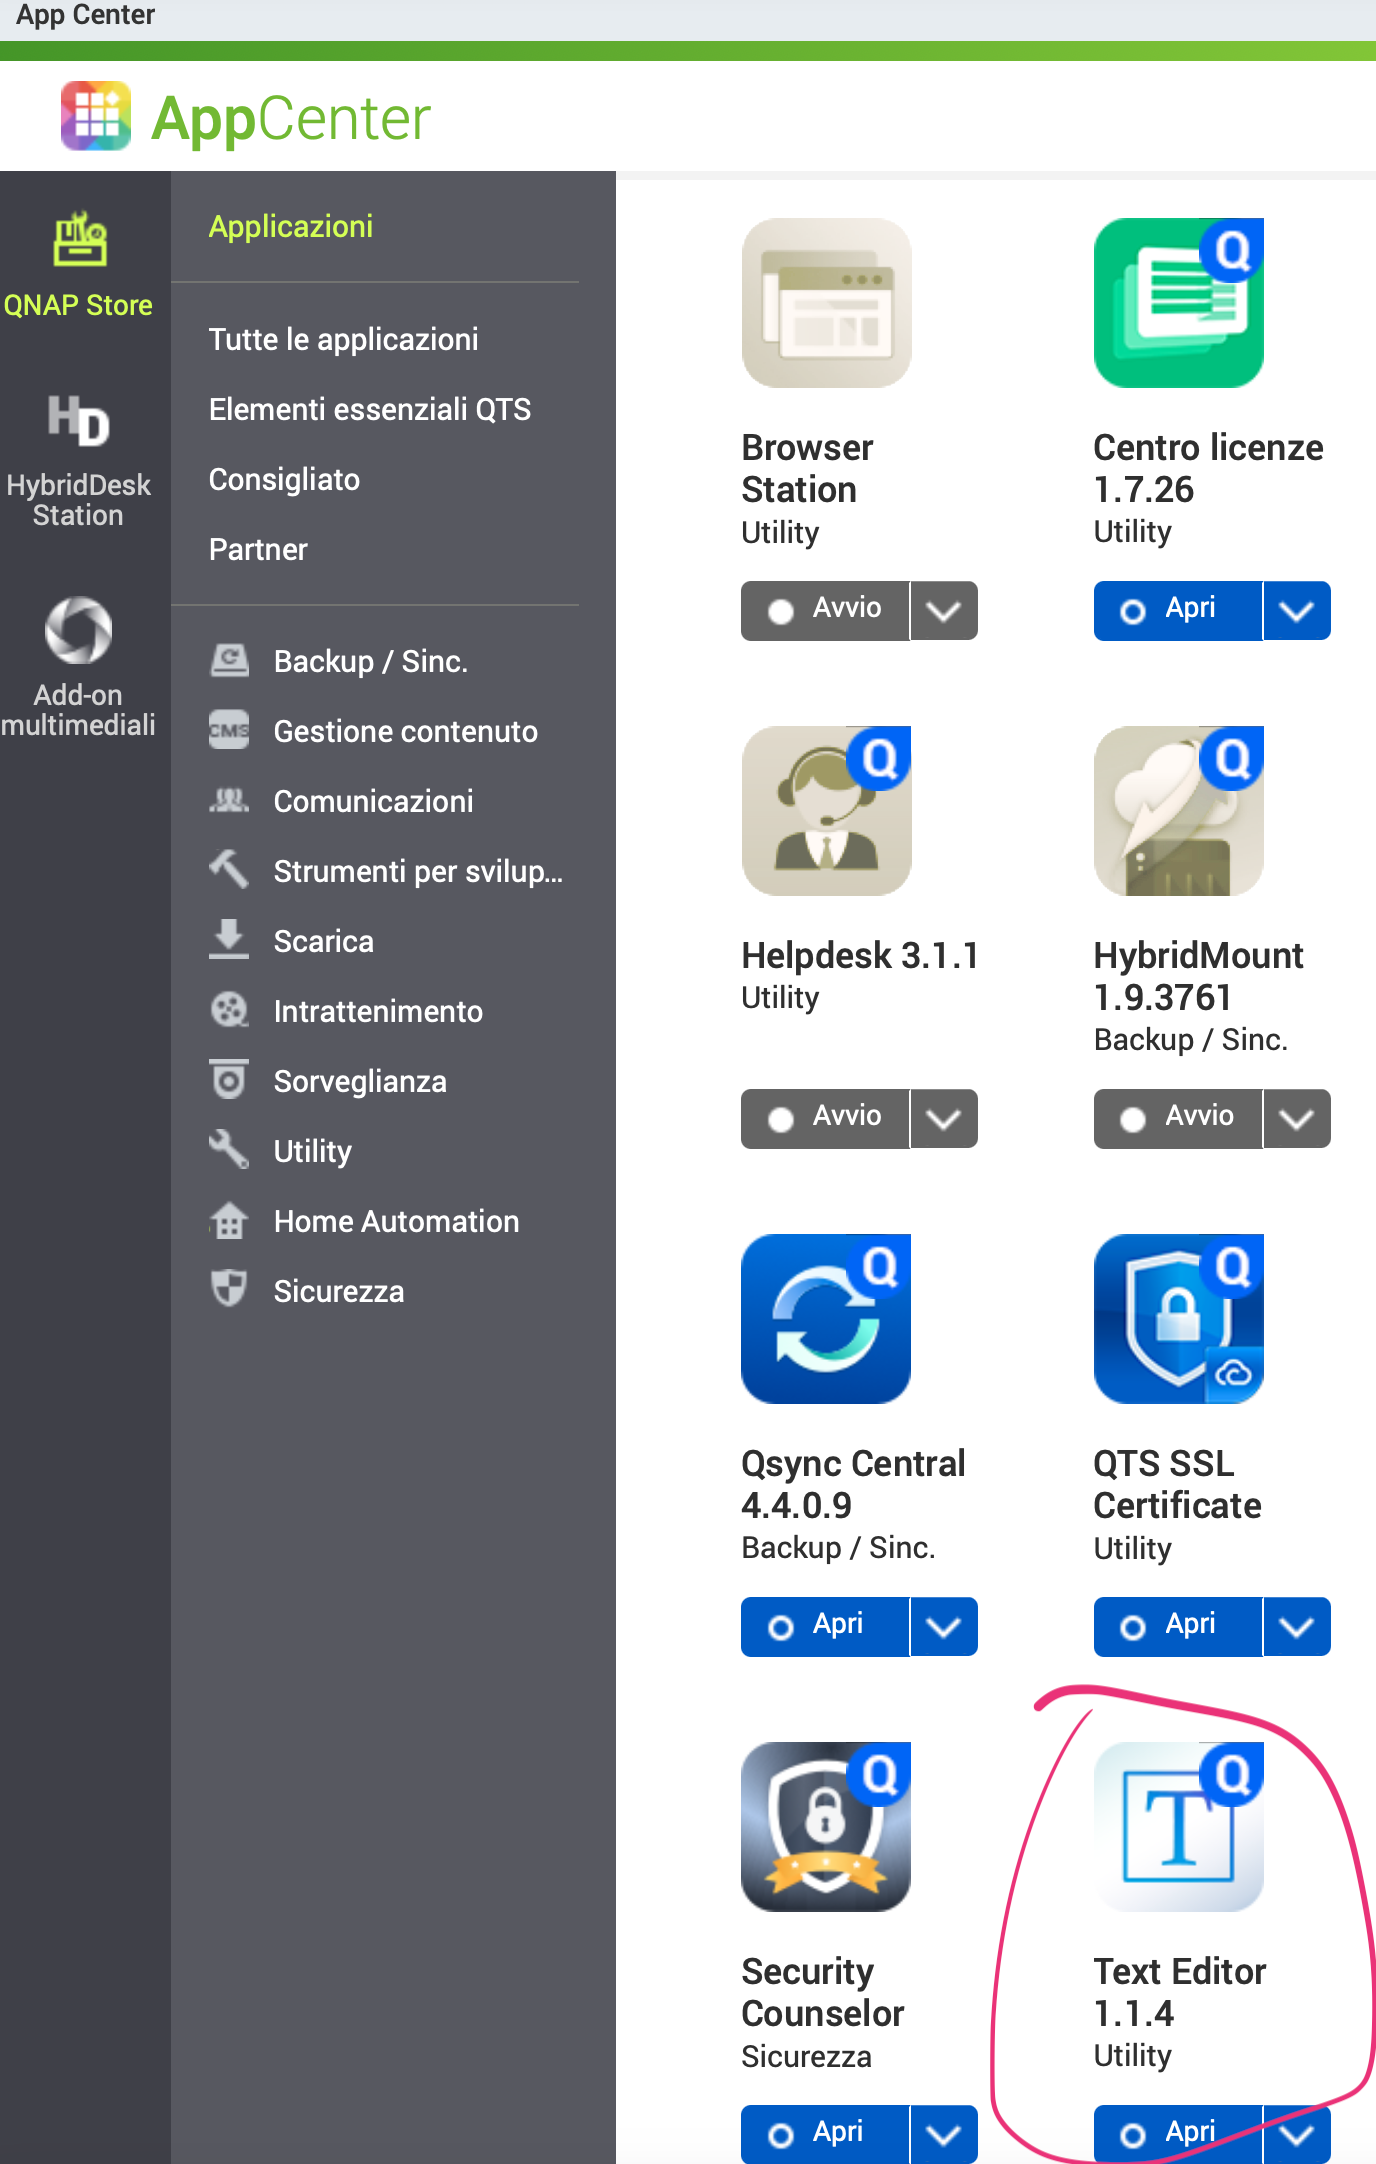Click the Qsync Central app icon

(x=826, y=1319)
